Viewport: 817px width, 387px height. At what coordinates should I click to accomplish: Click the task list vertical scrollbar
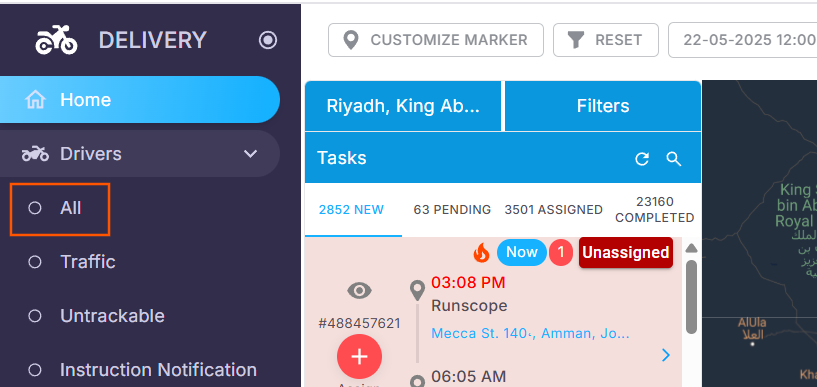691,297
